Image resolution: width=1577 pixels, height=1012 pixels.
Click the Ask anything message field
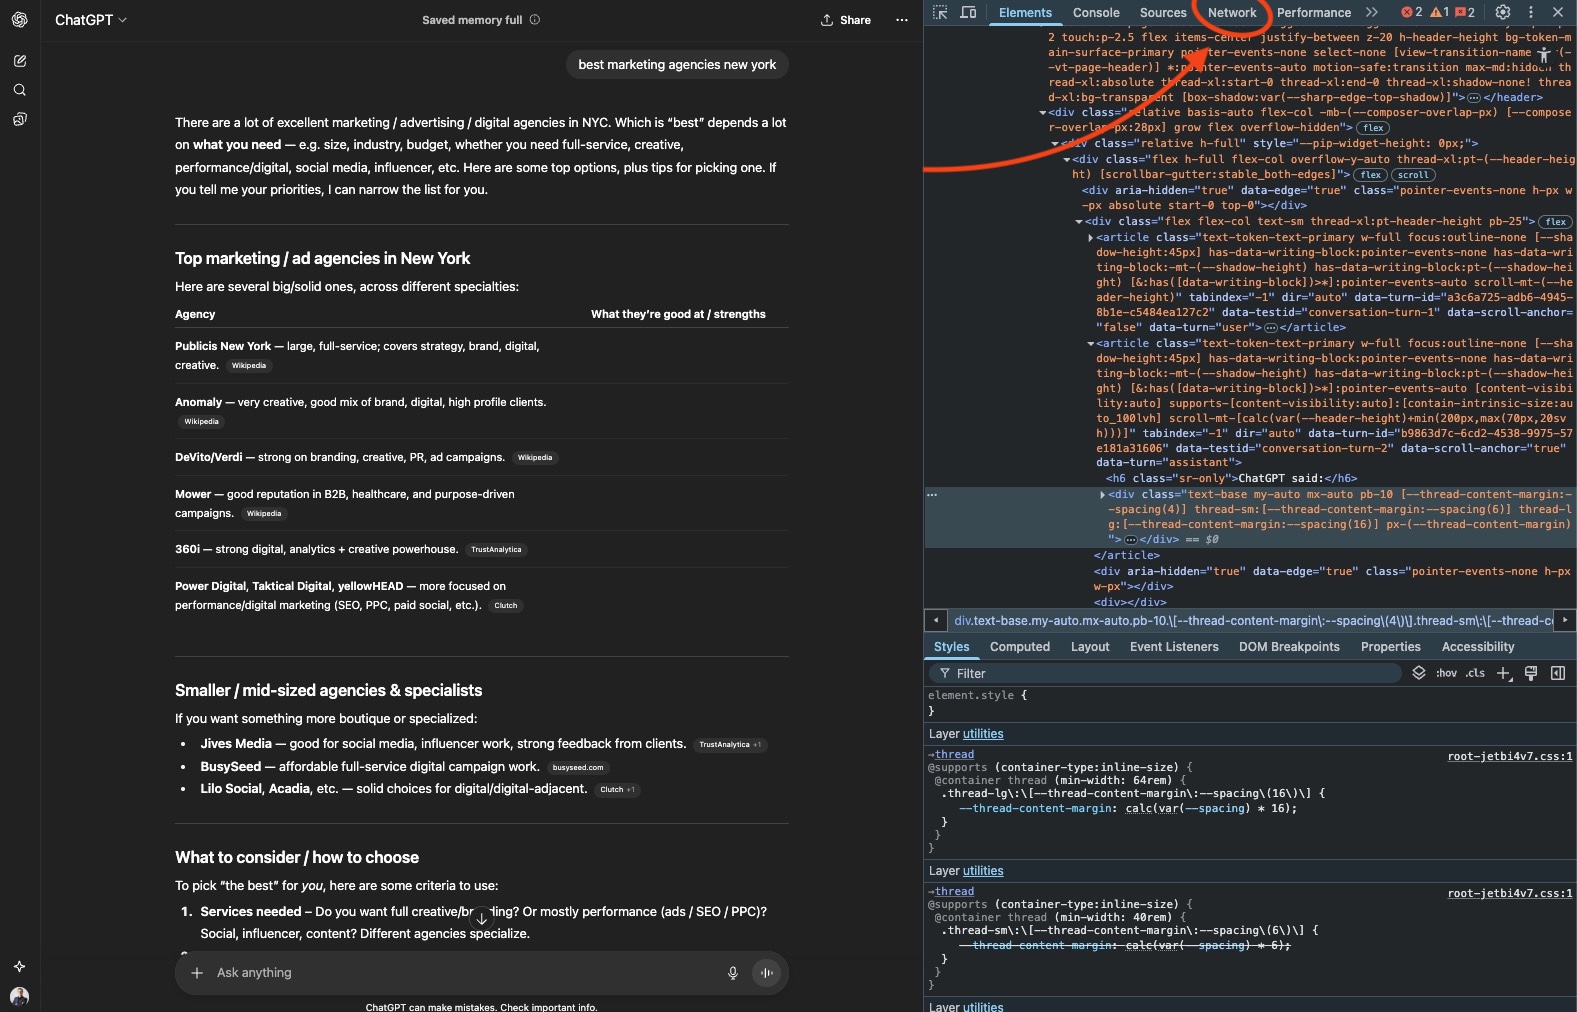pos(465,973)
